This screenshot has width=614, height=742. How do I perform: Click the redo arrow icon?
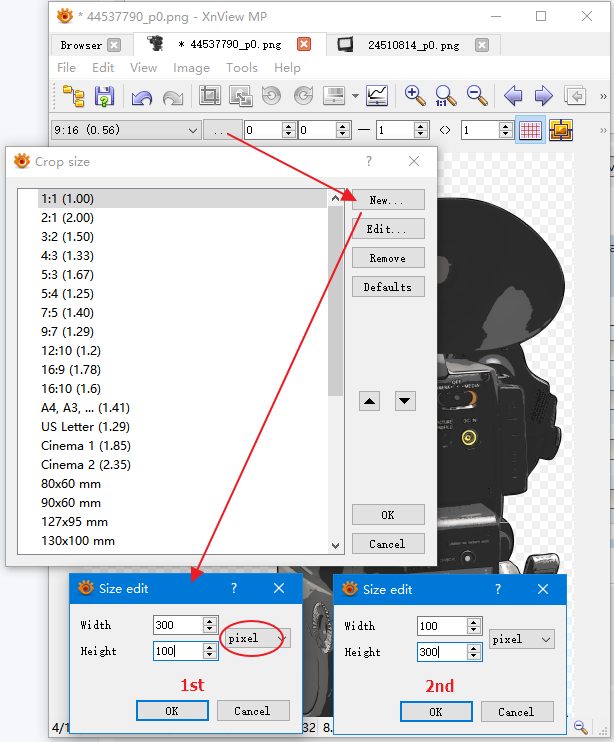173,97
